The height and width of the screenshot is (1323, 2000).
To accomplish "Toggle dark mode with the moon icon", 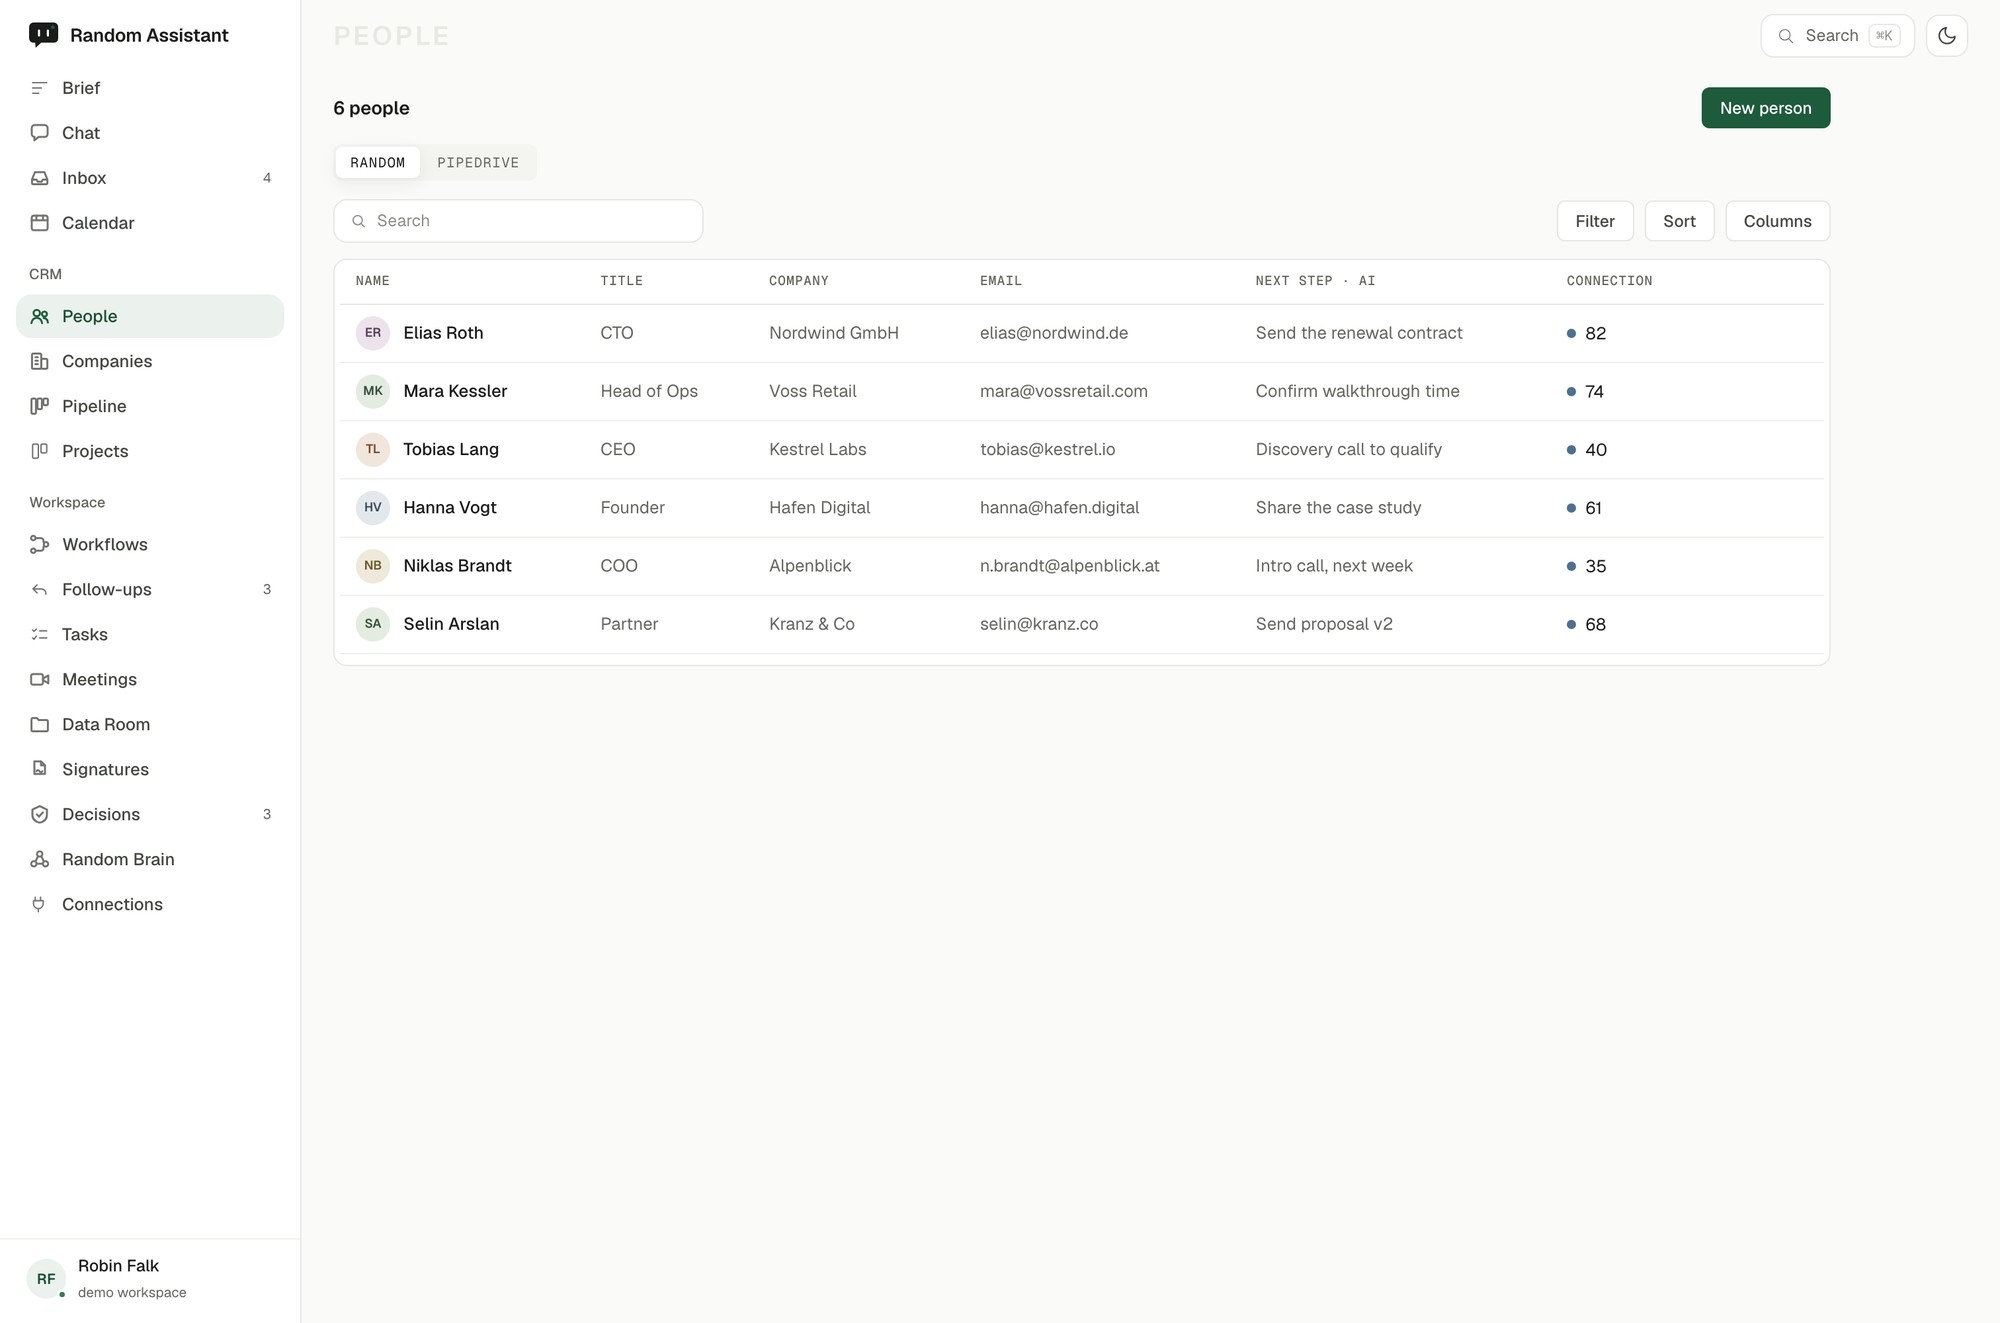I will click(1946, 36).
